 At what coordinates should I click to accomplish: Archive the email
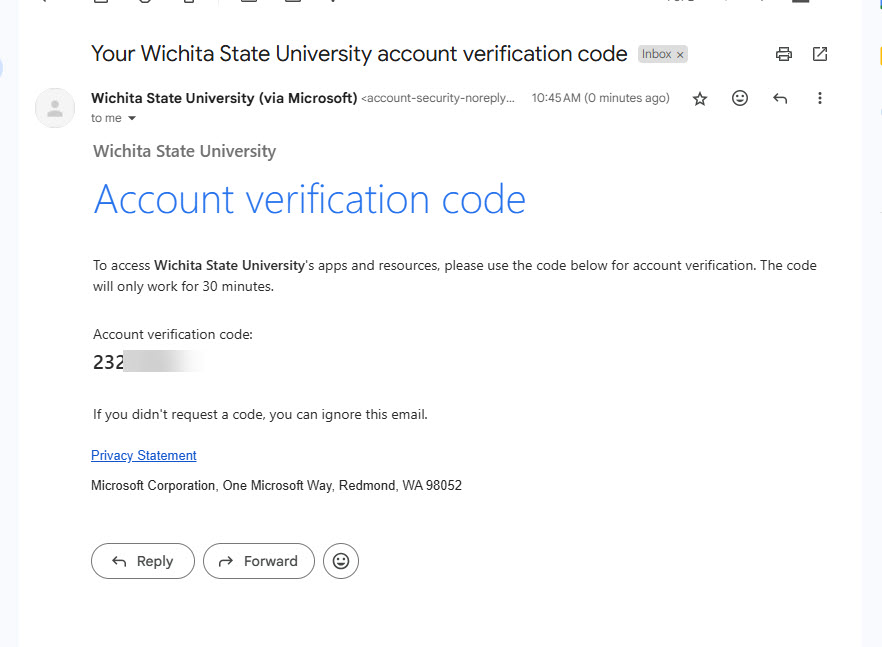(x=100, y=3)
